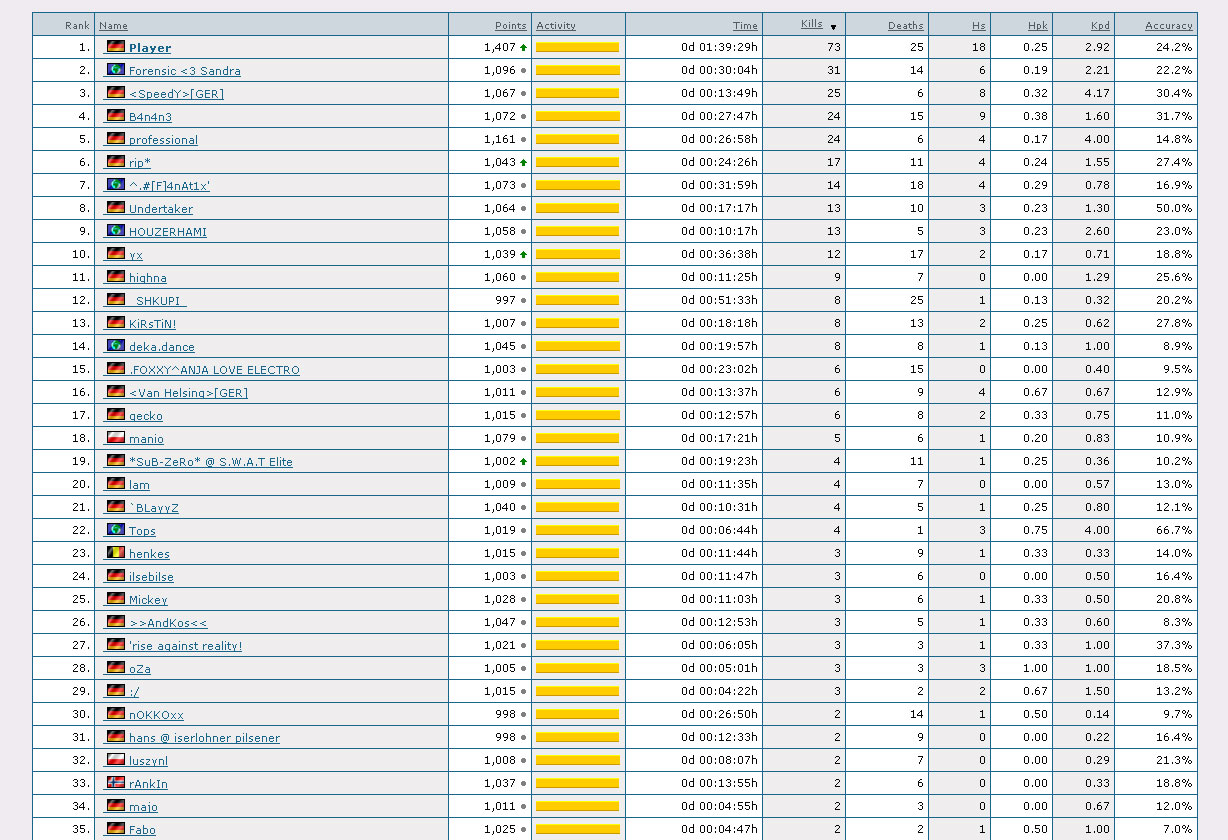Click the green up arrow beside yx's points

point(523,255)
